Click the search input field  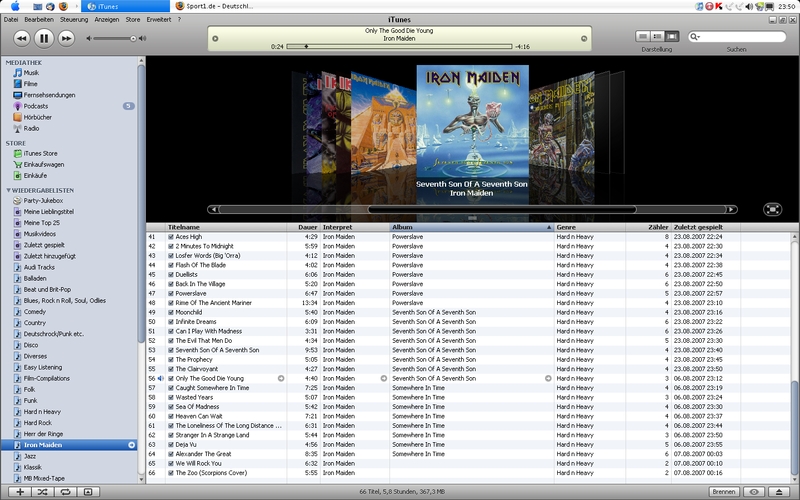click(743, 37)
